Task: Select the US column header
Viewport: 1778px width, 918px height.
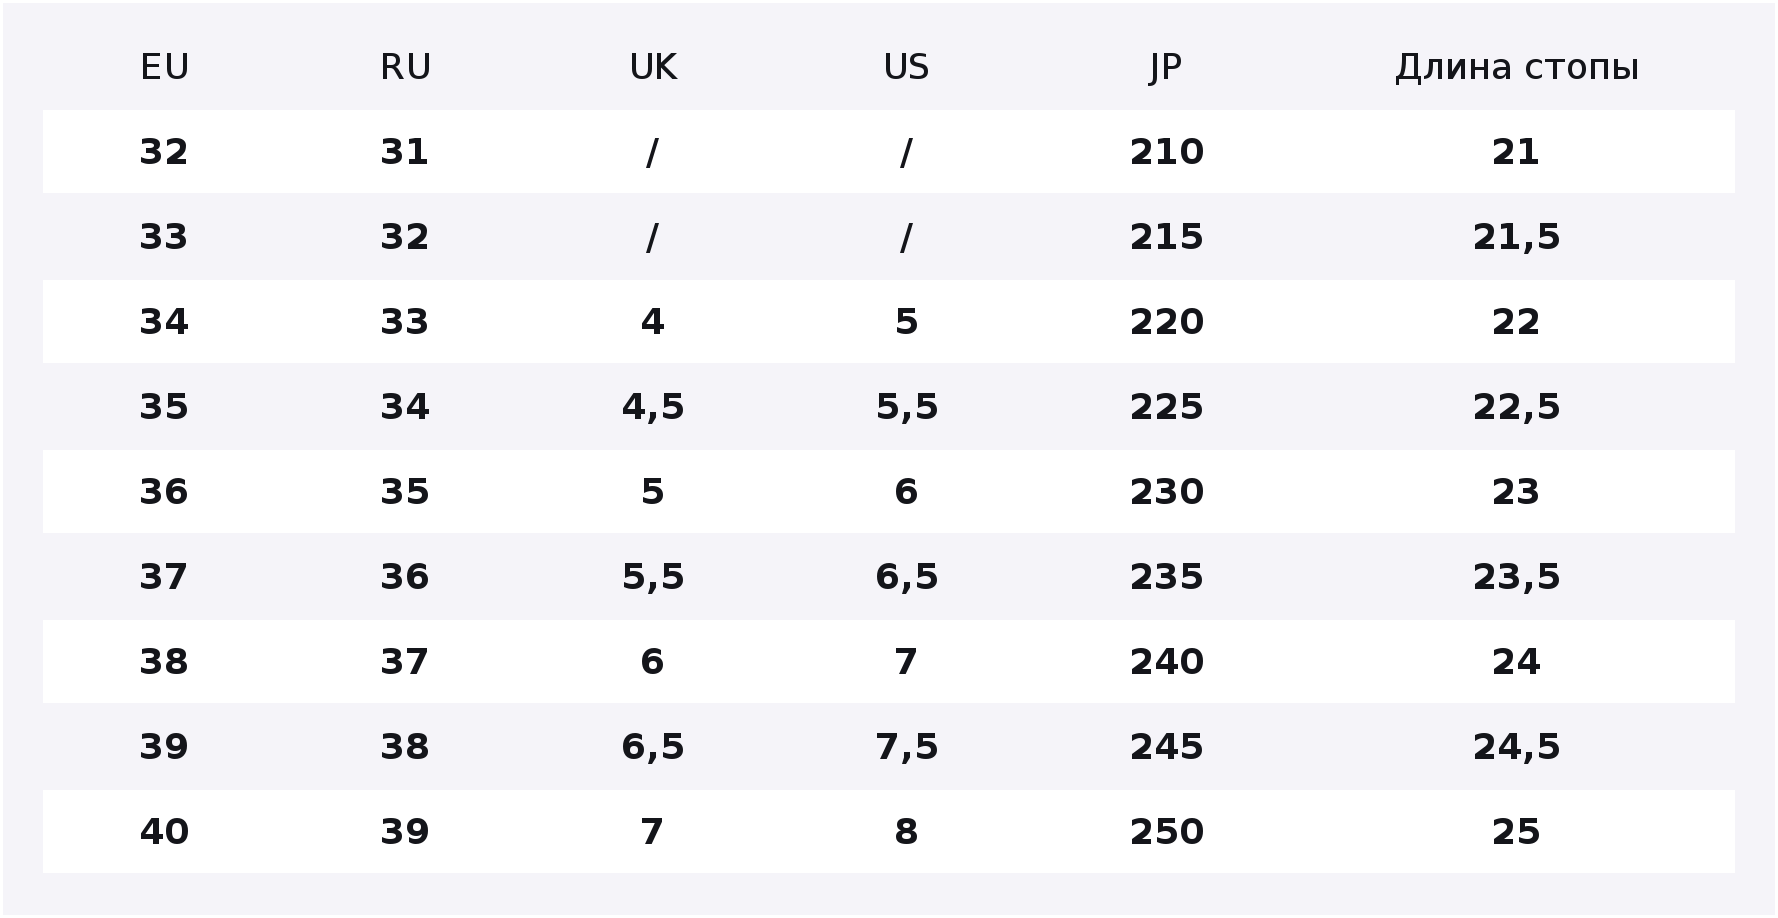Action: 906,68
